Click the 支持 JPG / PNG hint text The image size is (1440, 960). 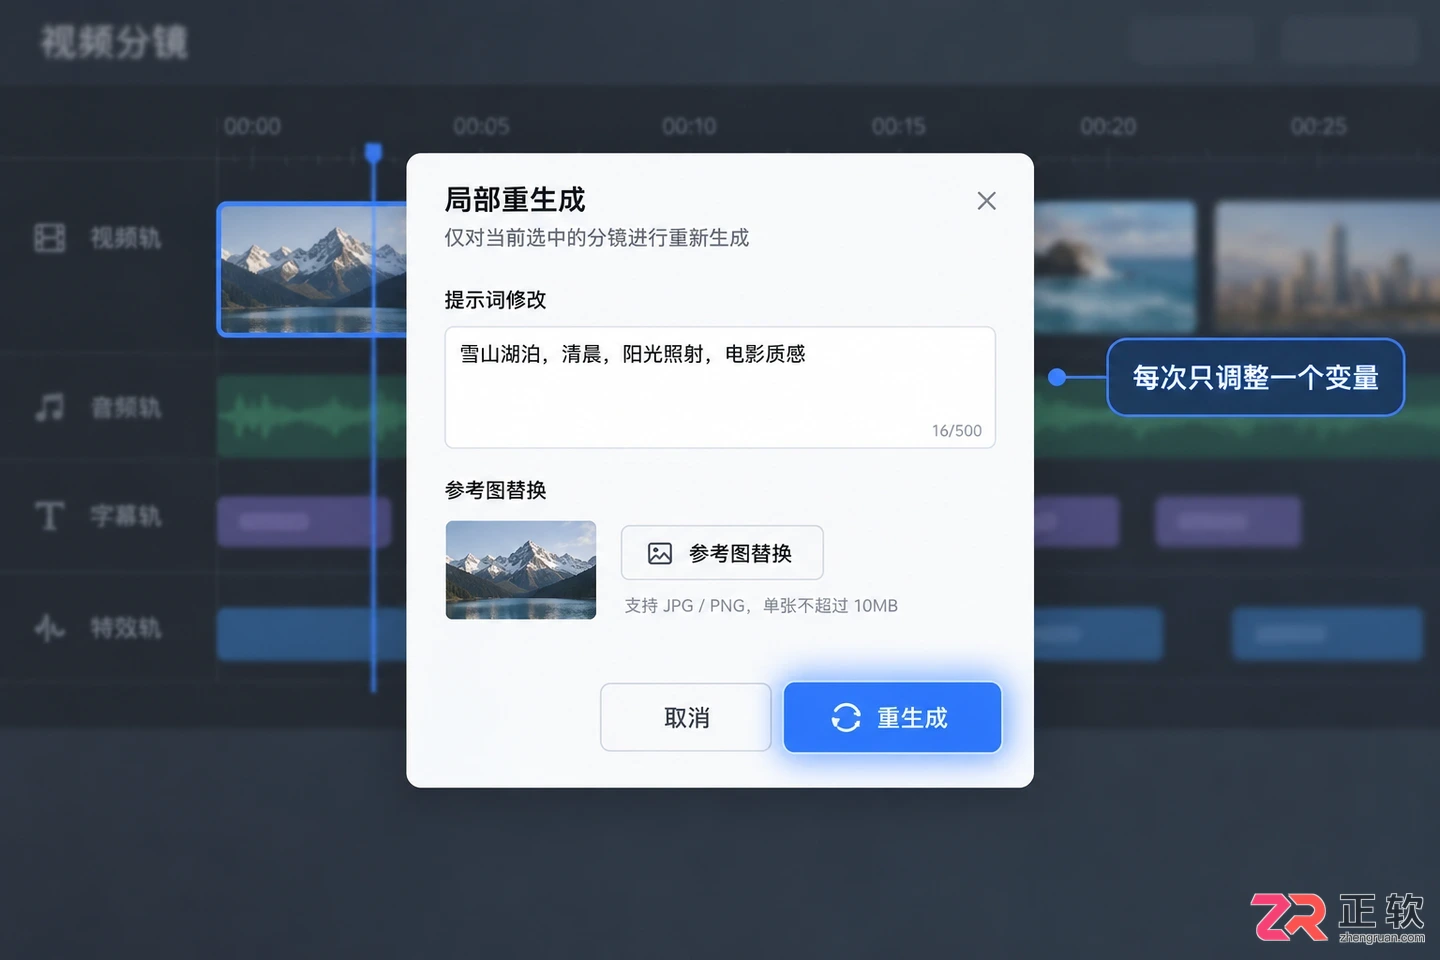[x=761, y=606]
